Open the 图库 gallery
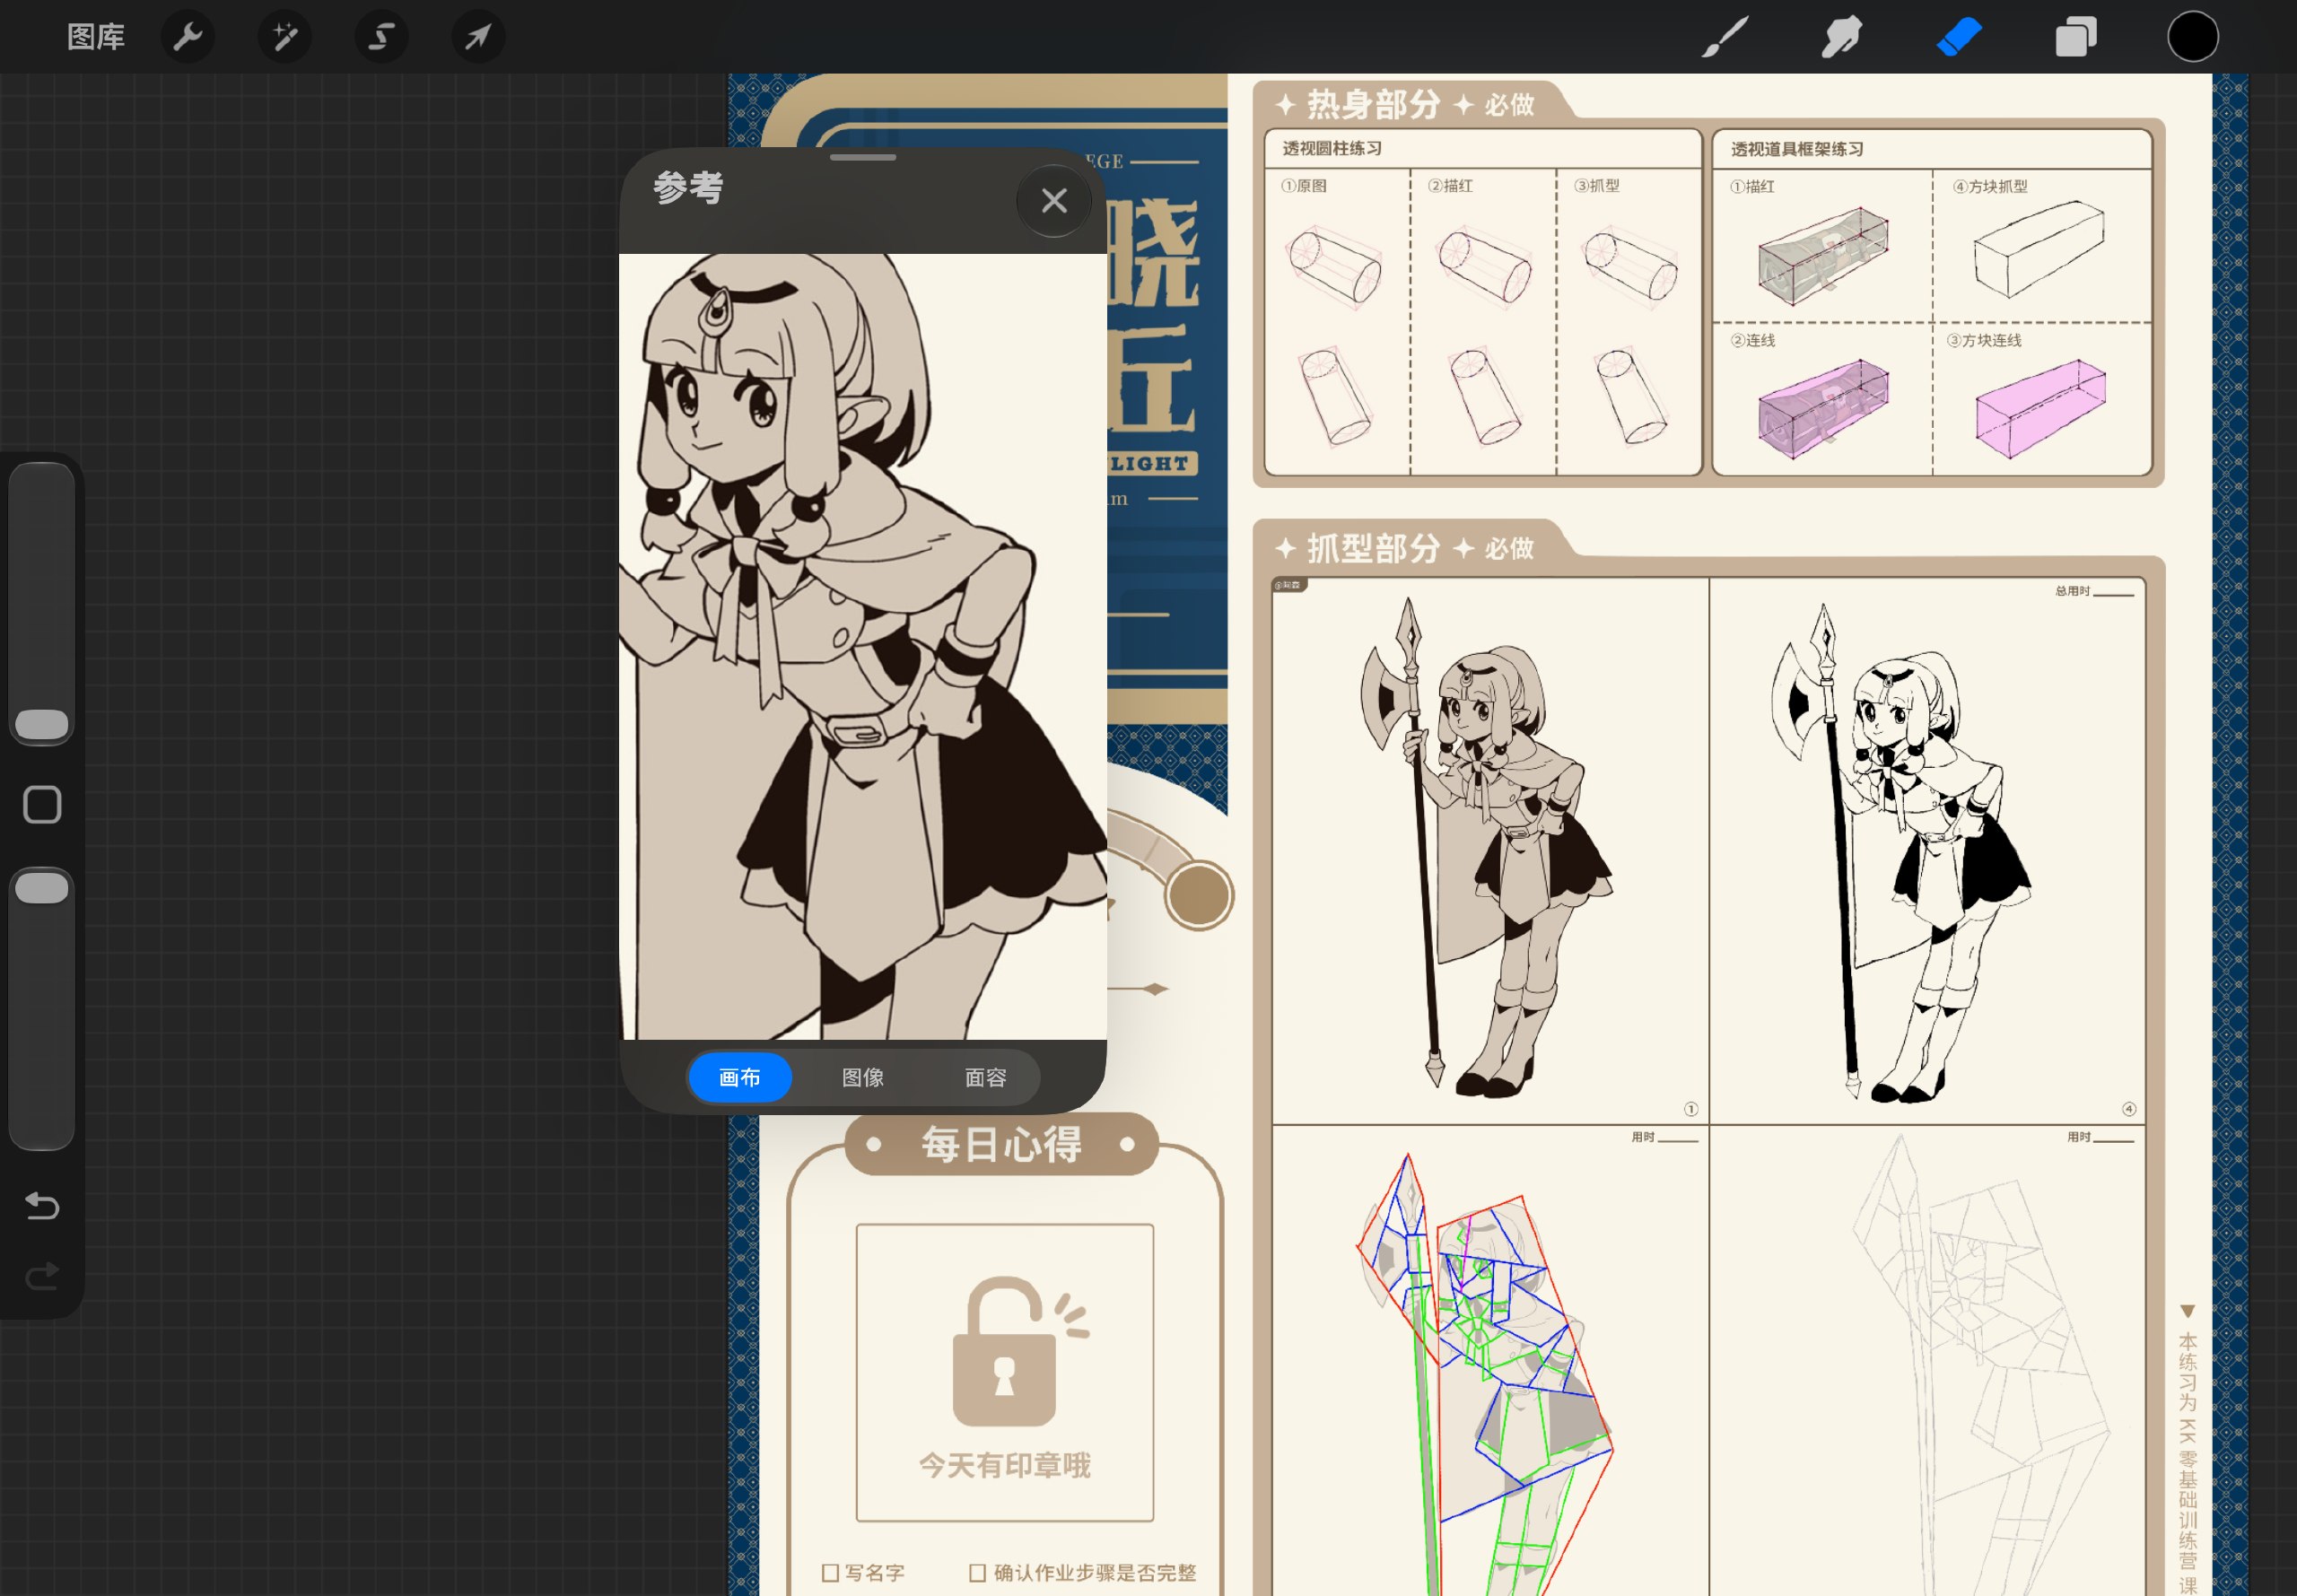Image resolution: width=2297 pixels, height=1596 pixels. click(96, 37)
